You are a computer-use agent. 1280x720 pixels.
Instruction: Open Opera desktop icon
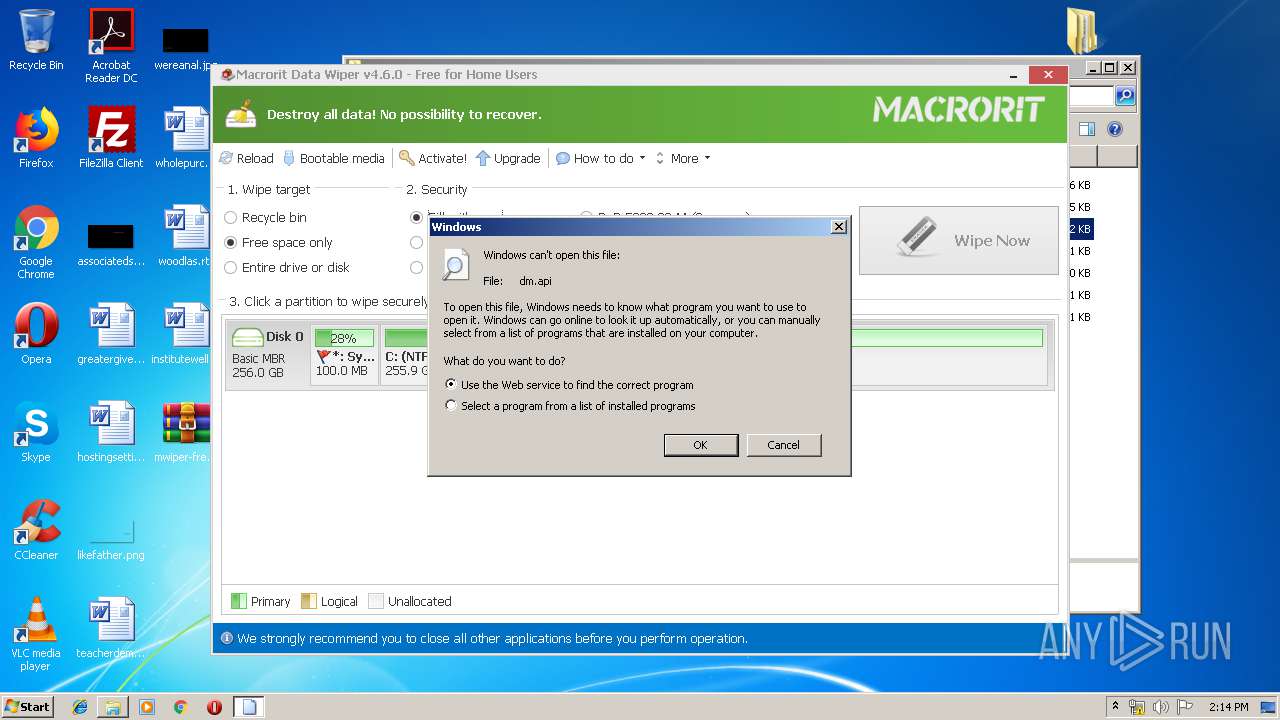(36, 334)
